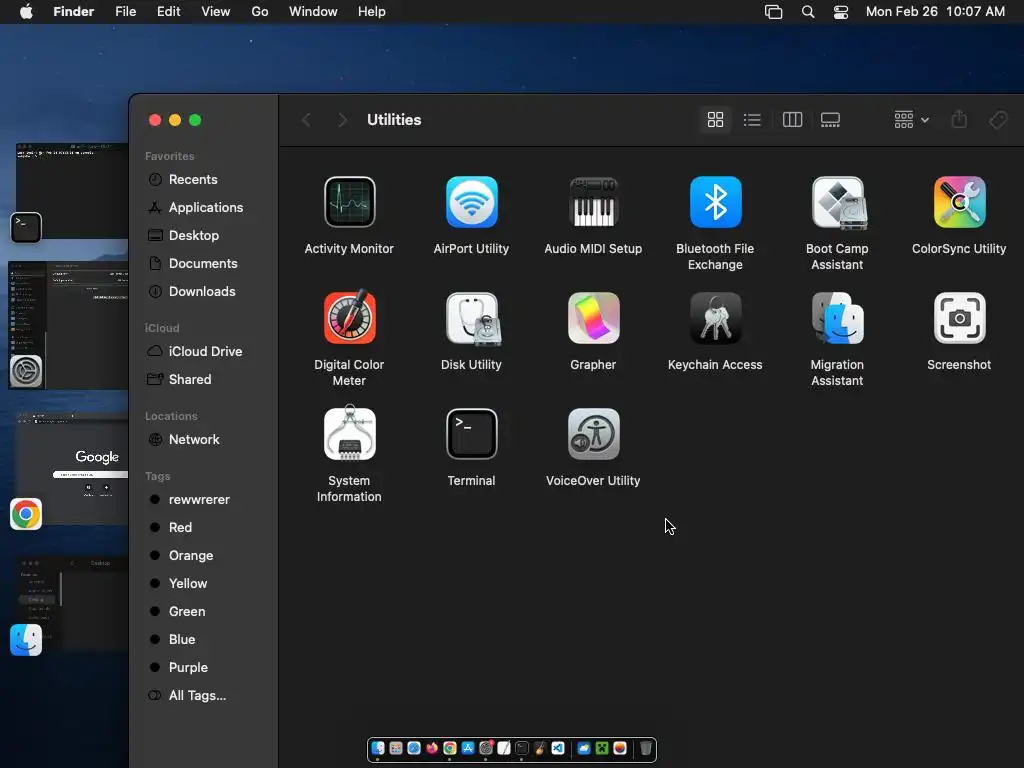Viewport: 1024px width, 768px height.
Task: Switch to column view in toolbar
Action: (792, 120)
